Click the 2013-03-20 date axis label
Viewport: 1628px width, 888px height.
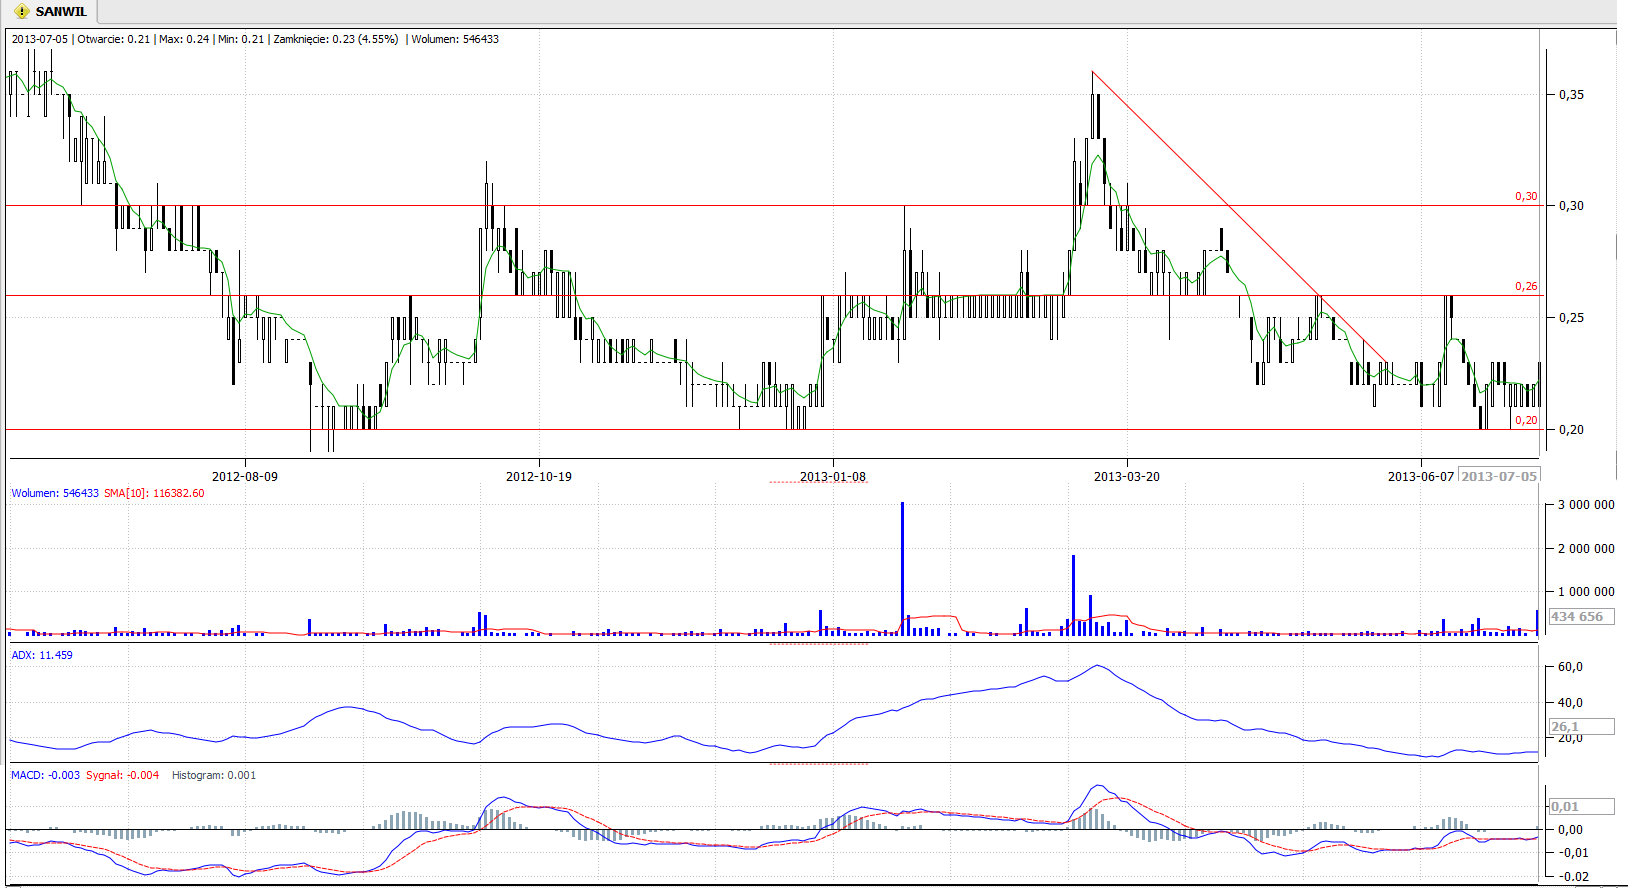[1127, 476]
